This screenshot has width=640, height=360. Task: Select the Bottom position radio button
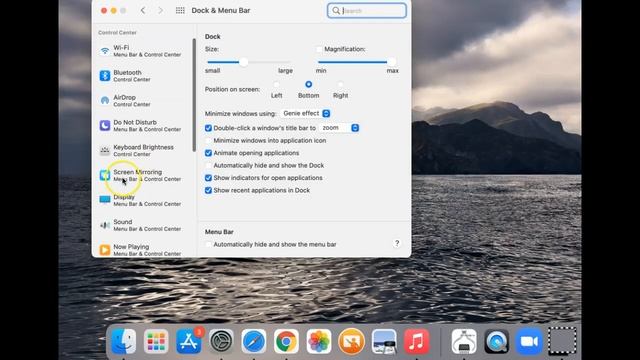(309, 84)
